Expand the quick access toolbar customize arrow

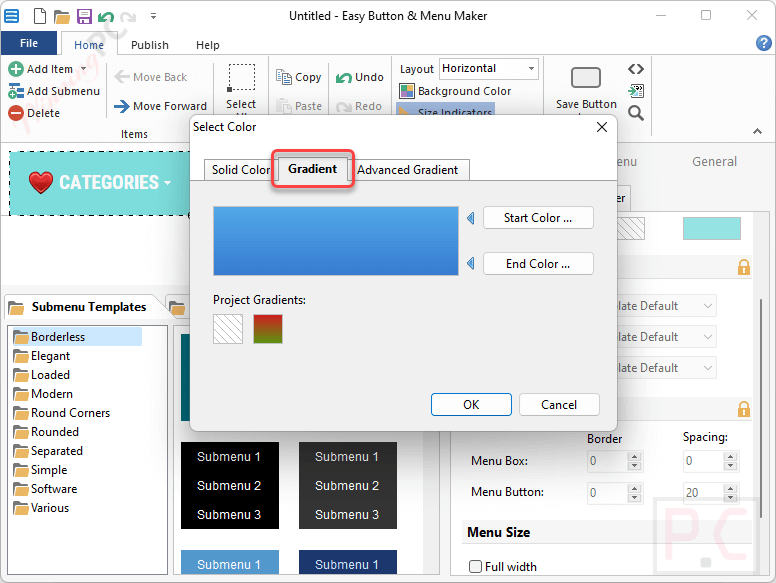coord(153,16)
